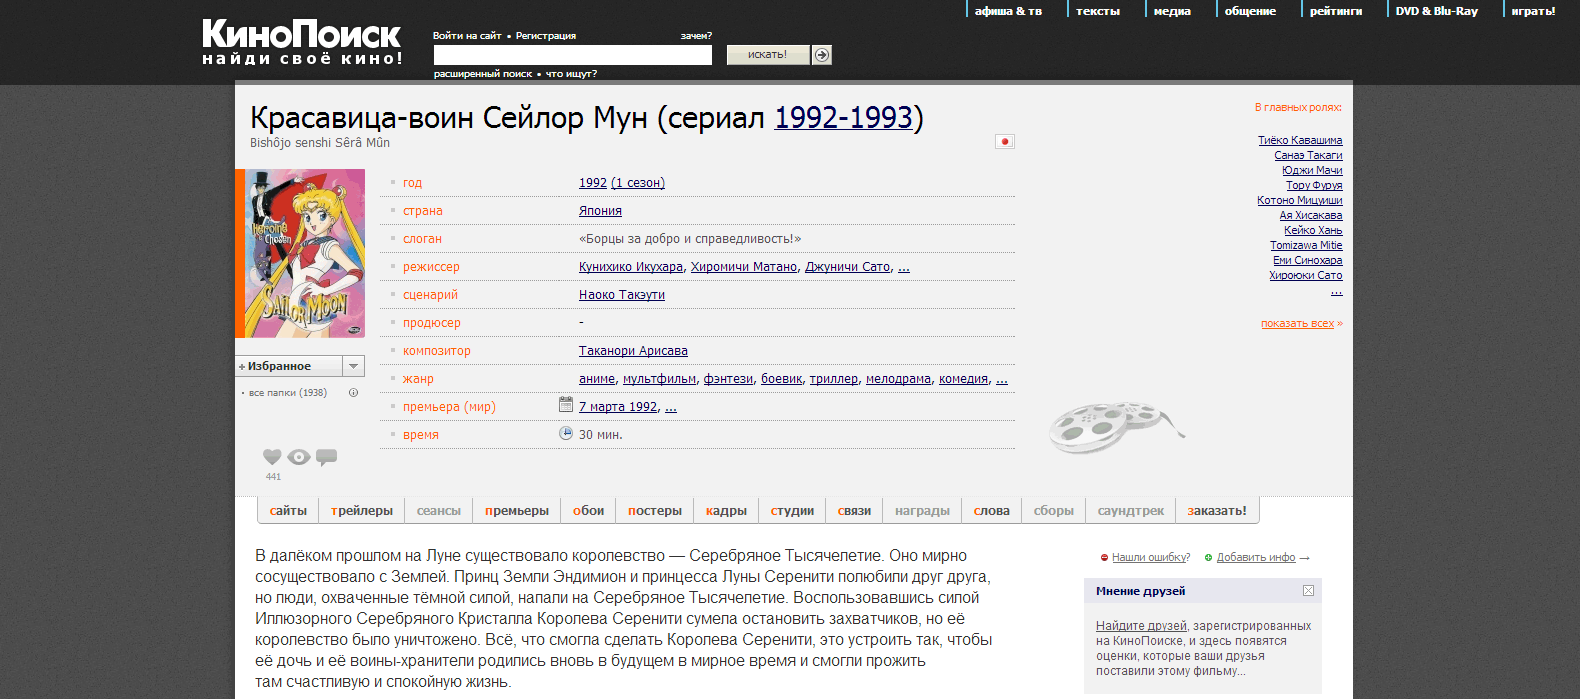Viewport: 1580px width, 699px height.
Task: Switch to трейлеры tab
Action: [x=362, y=511]
